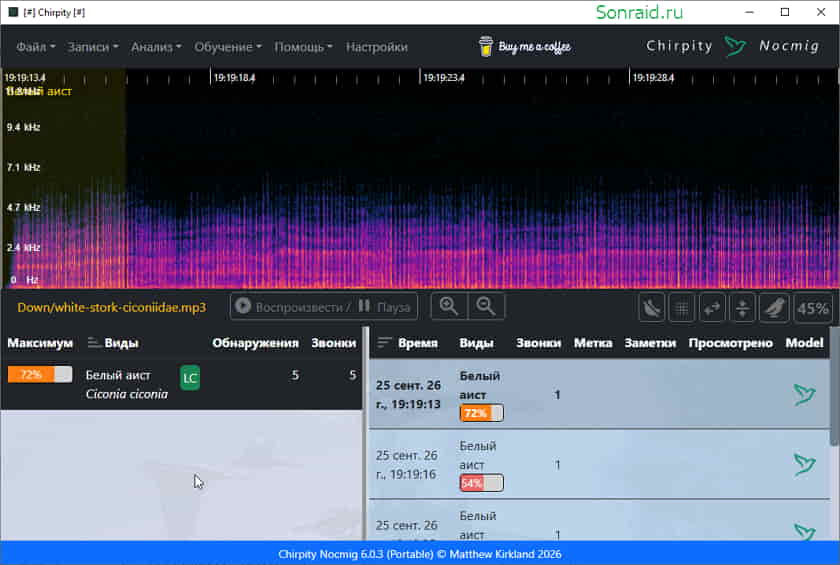840x565 pixels.
Task: Click the Nocmig text in header
Action: (789, 46)
